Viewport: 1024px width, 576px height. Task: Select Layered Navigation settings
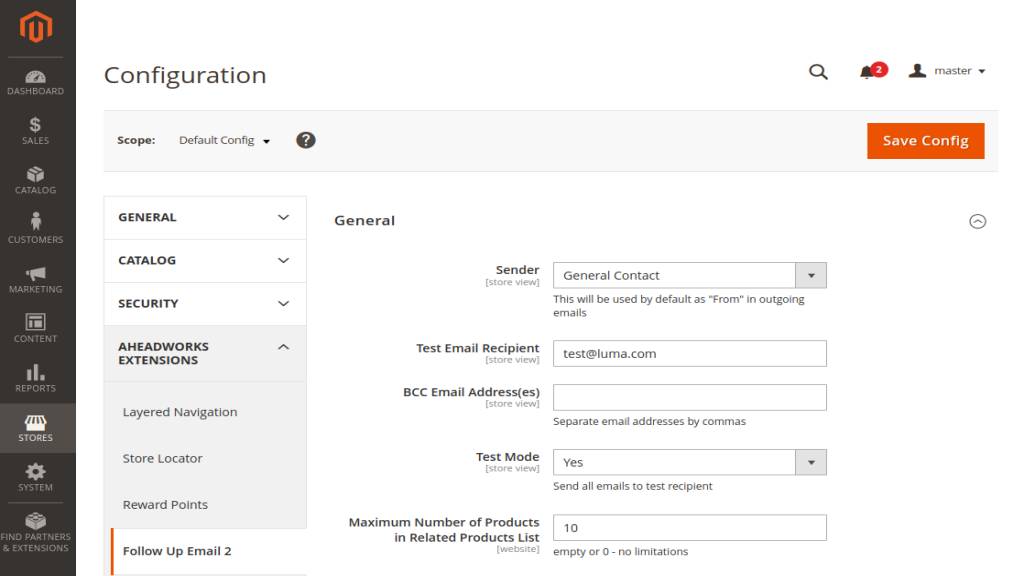coord(180,412)
